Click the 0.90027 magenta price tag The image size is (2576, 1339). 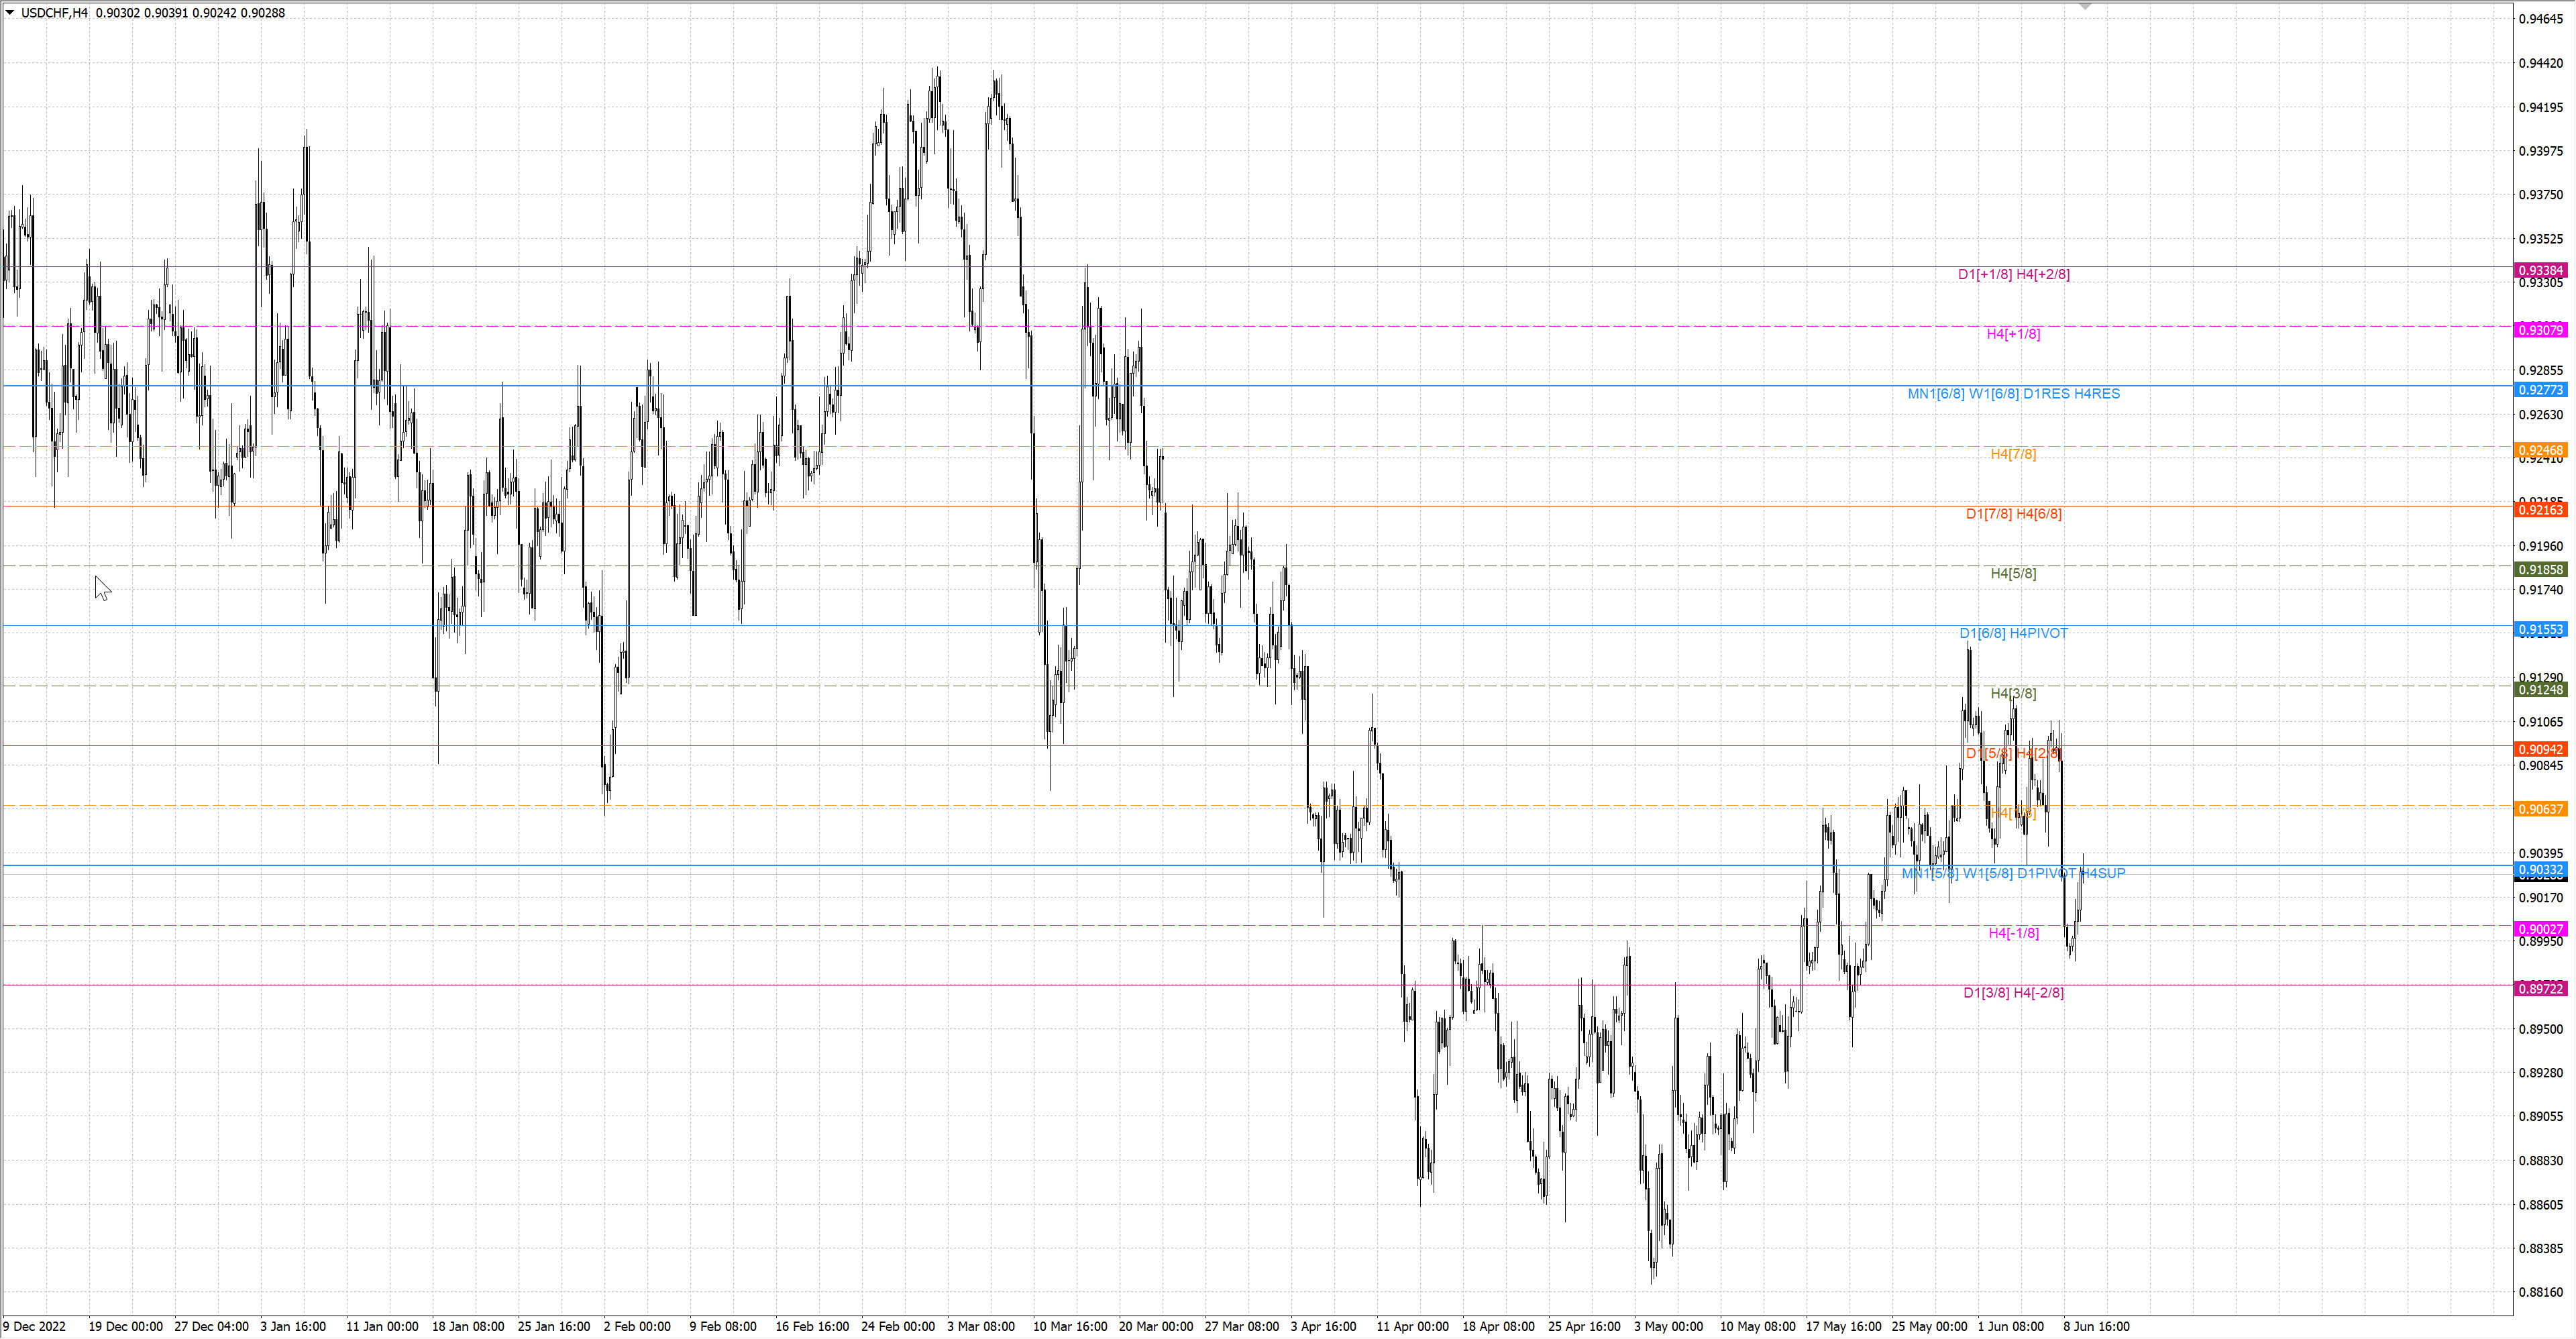(x=2540, y=929)
